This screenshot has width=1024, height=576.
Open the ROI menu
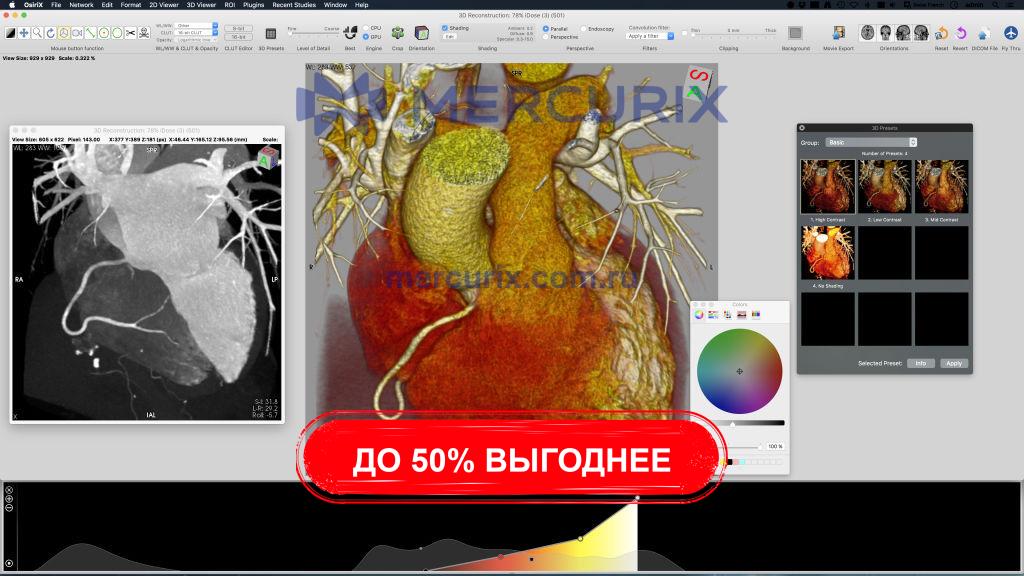pyautogui.click(x=229, y=5)
